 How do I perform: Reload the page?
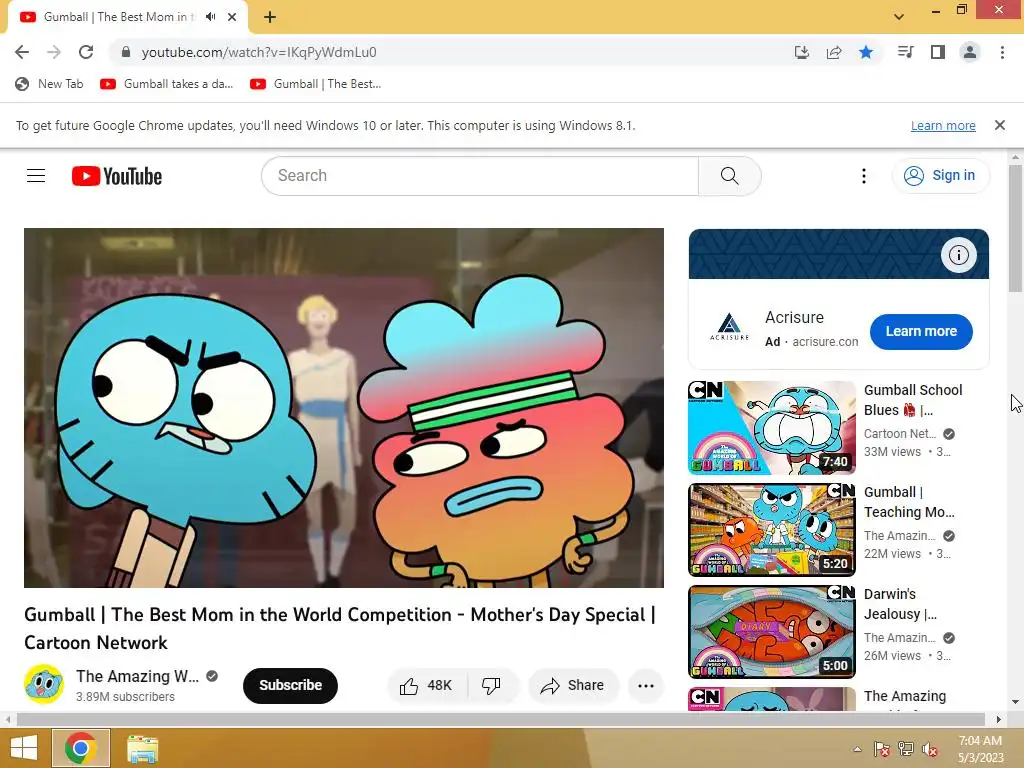coord(86,52)
